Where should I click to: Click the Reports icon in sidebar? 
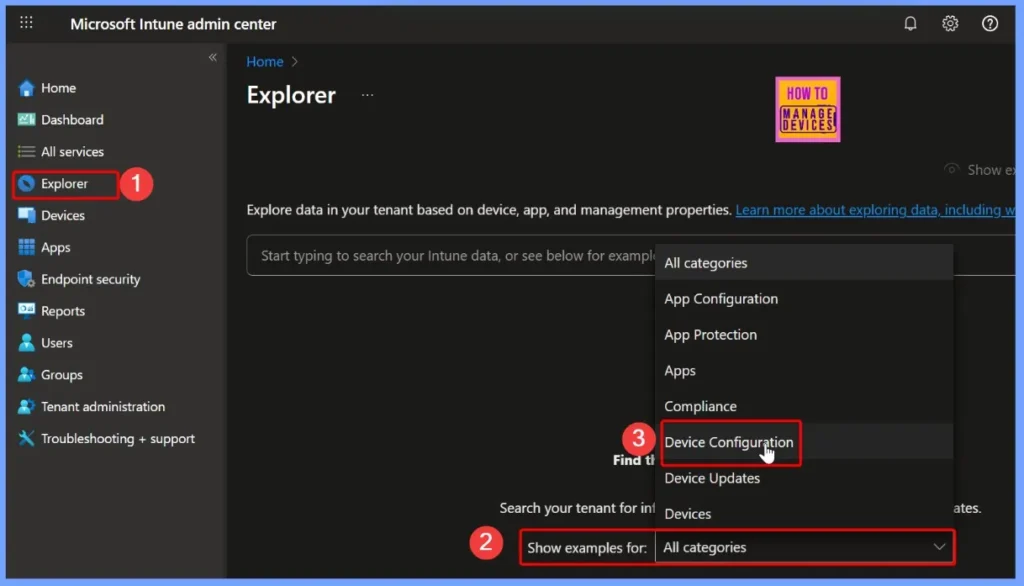pyautogui.click(x=26, y=310)
